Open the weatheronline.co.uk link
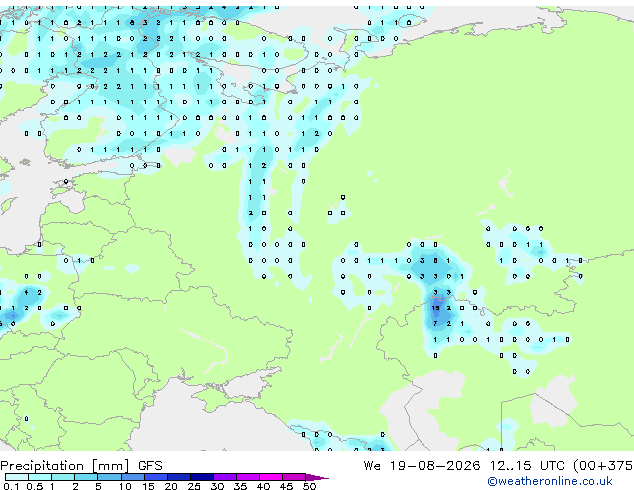634x490 pixels. 550,481
